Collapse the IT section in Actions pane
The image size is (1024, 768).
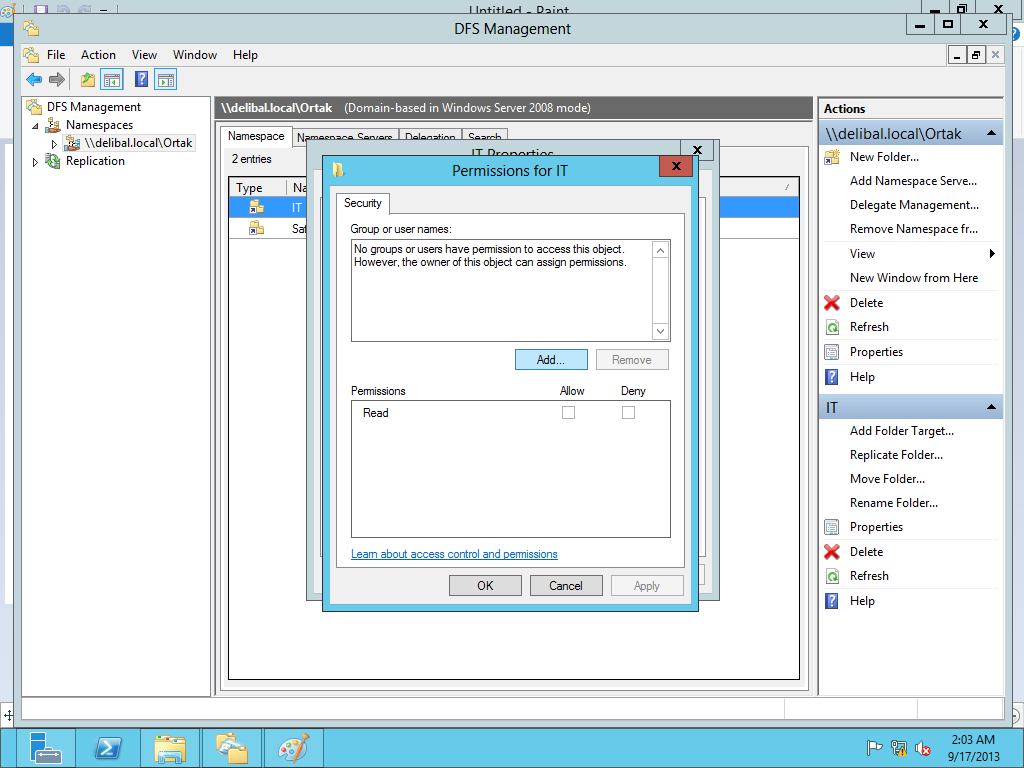[991, 408]
